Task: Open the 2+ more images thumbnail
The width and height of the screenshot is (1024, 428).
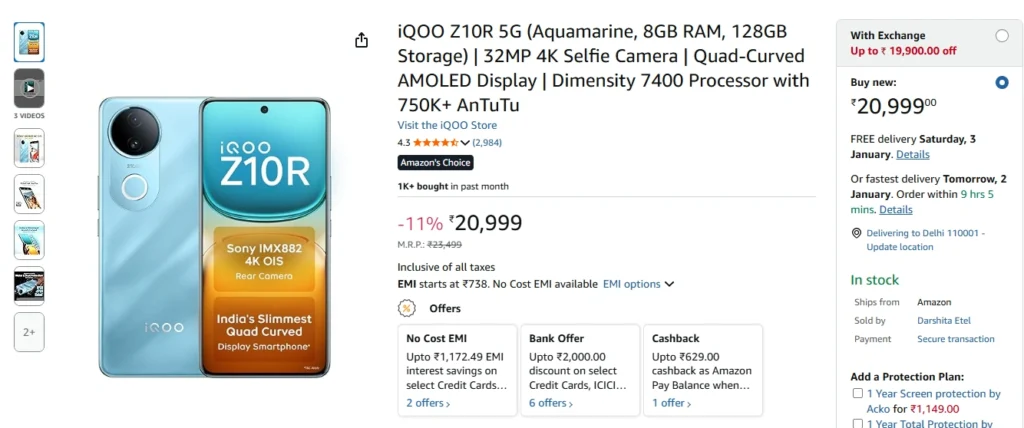Action: pos(29,332)
